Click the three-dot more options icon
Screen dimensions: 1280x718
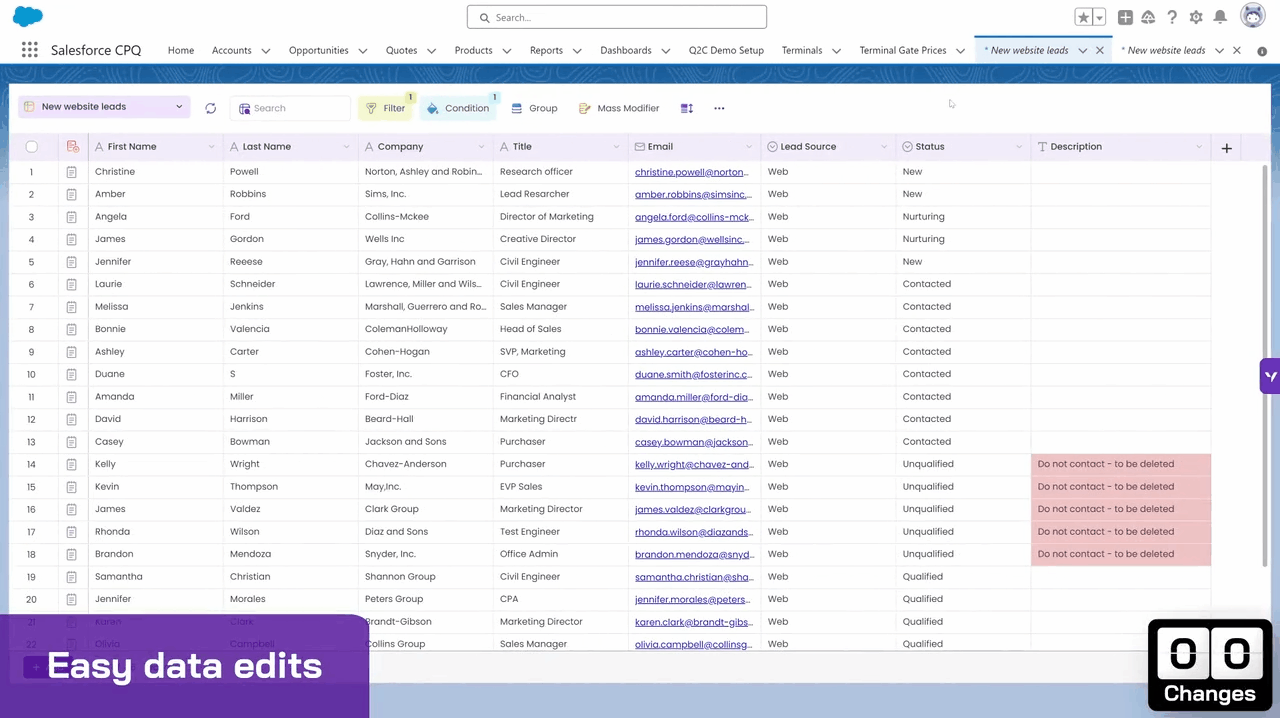click(x=719, y=108)
